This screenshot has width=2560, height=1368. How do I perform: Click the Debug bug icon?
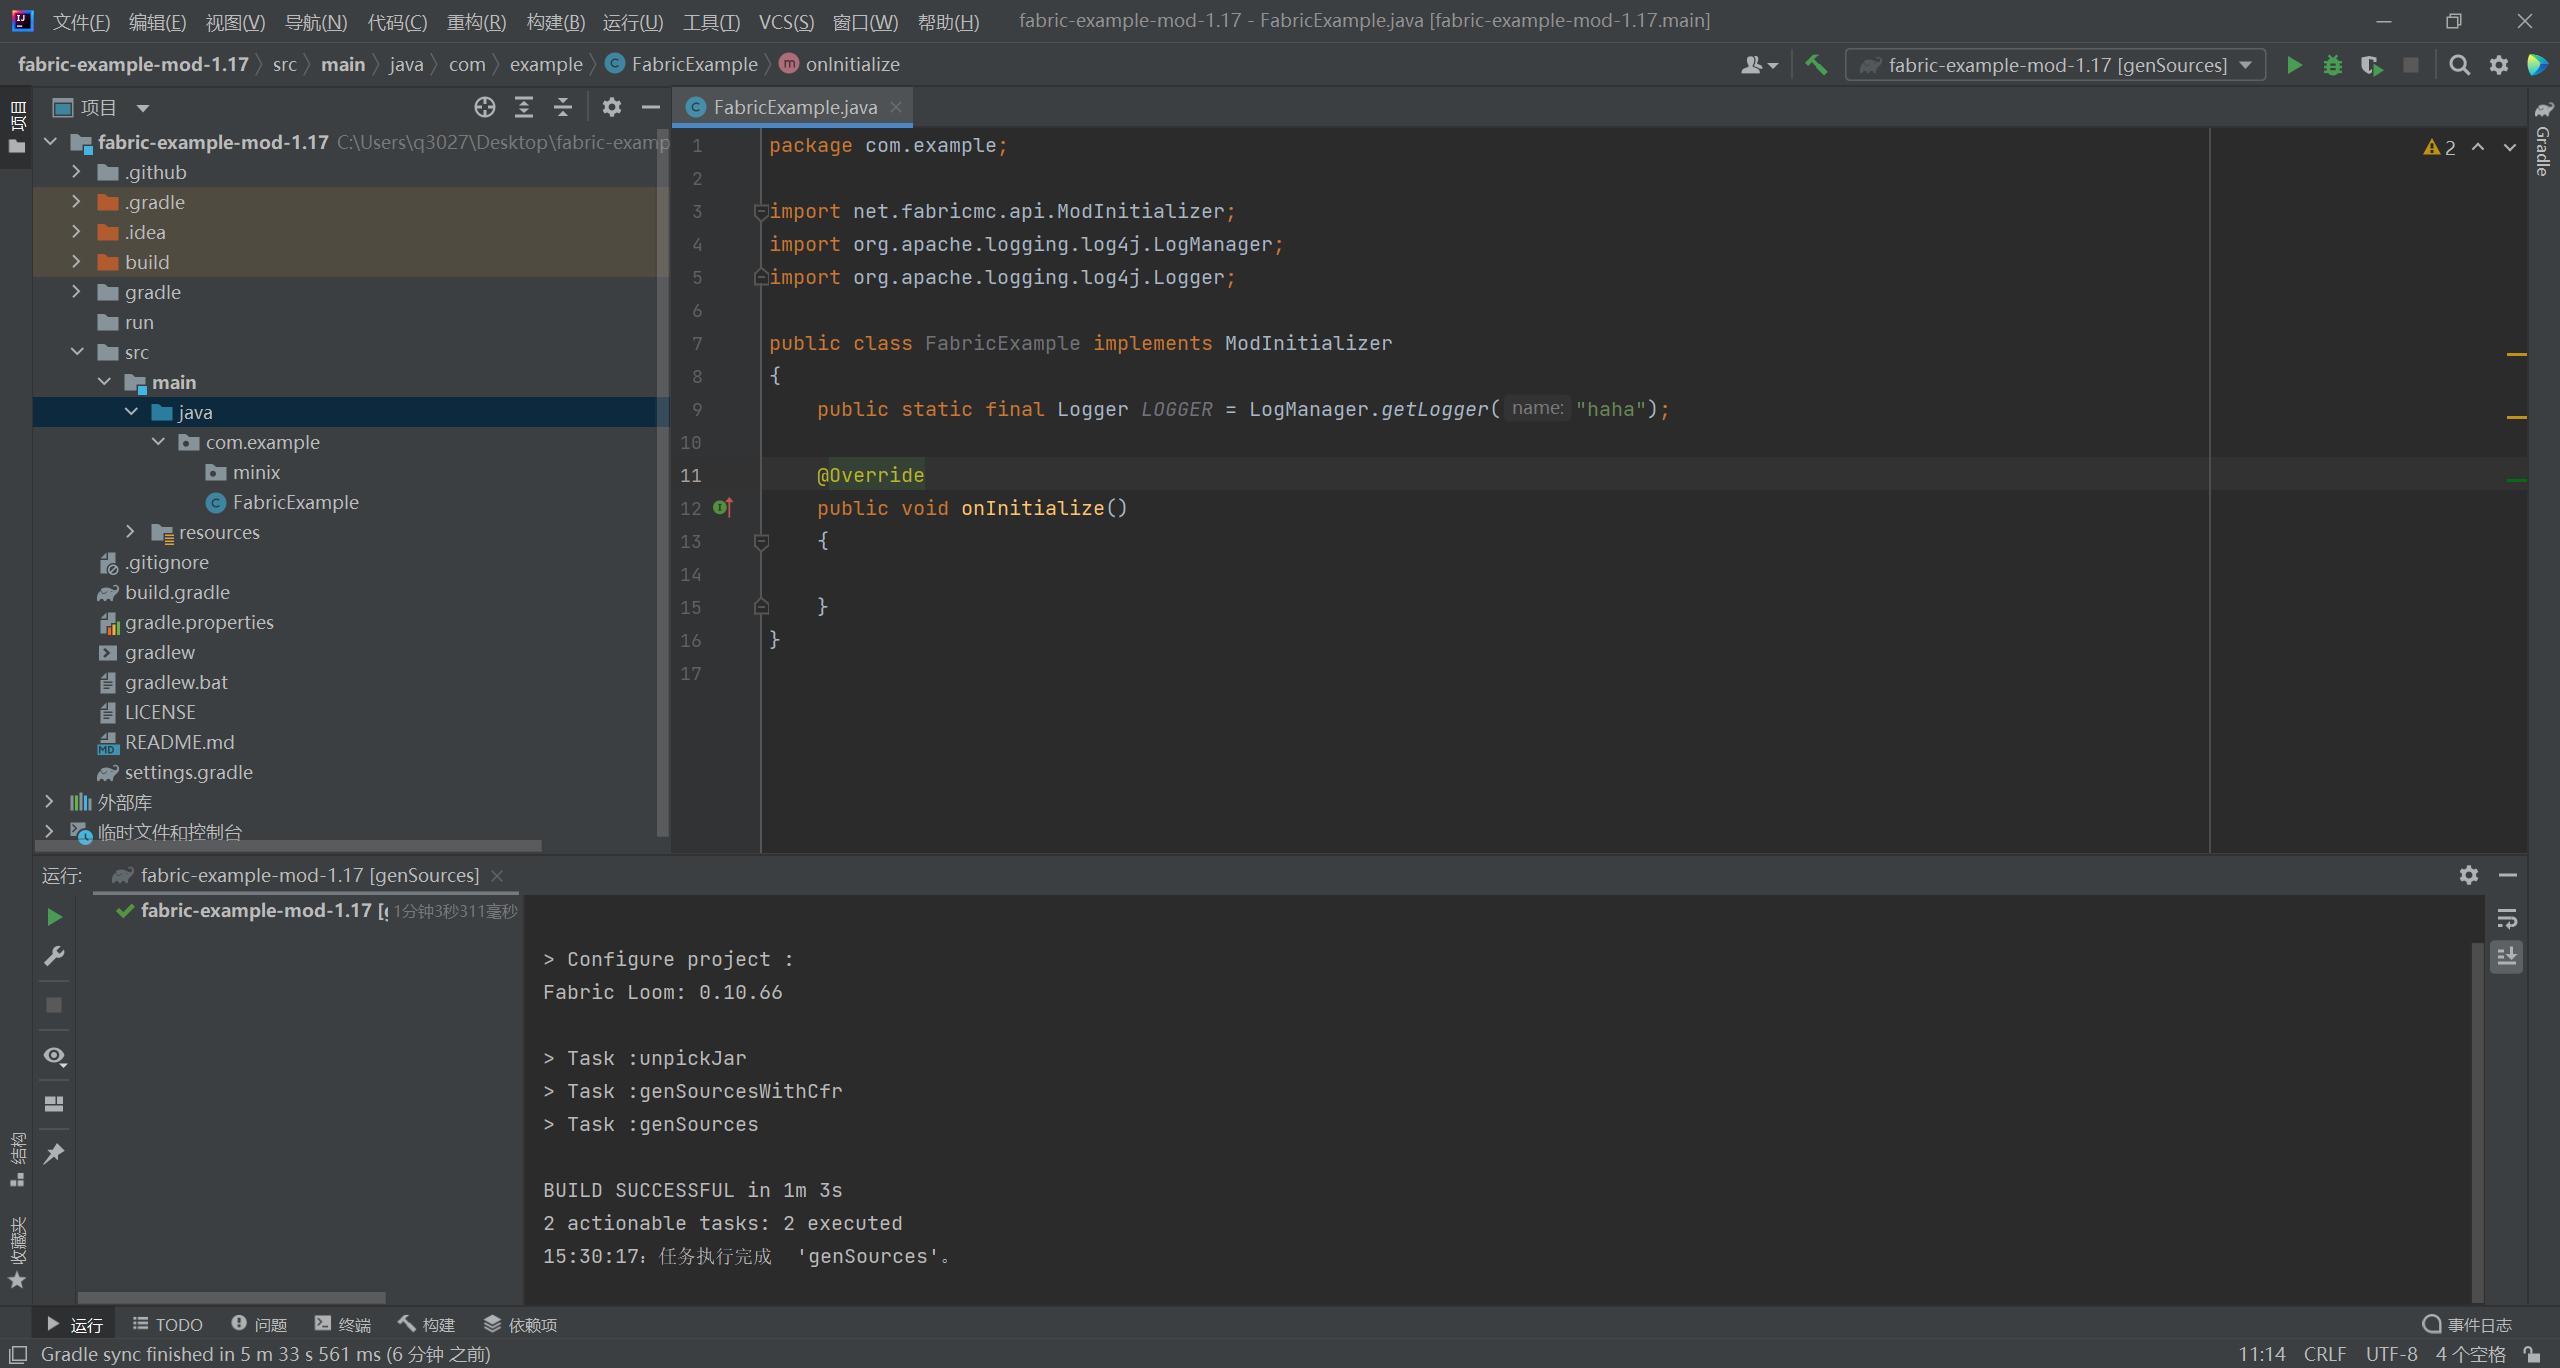[2332, 65]
